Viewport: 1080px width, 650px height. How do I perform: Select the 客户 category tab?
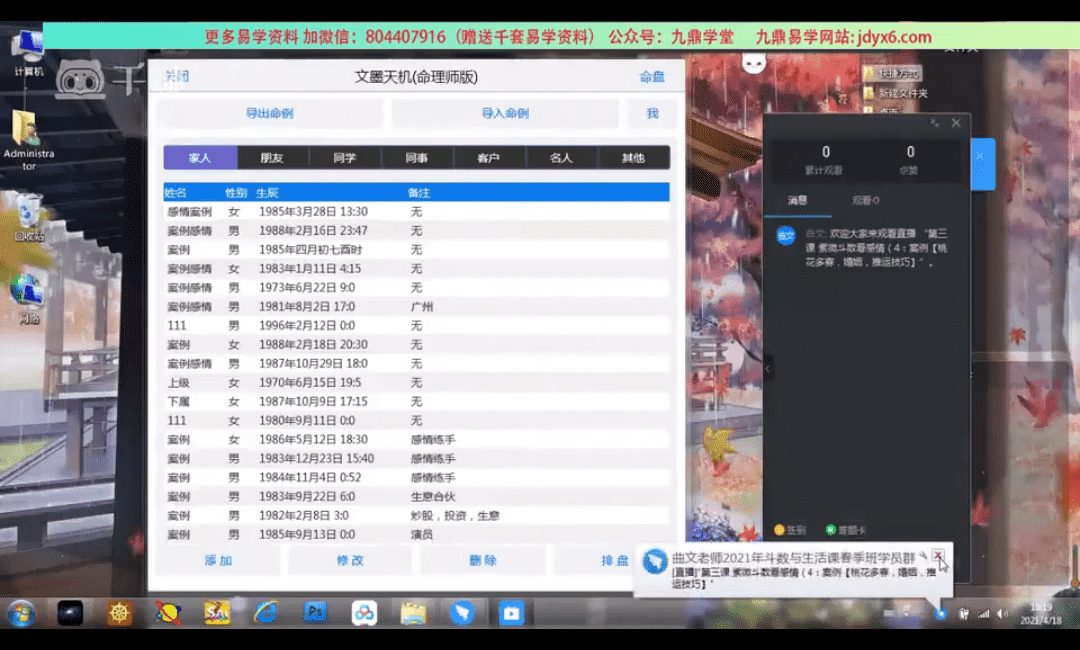point(488,158)
